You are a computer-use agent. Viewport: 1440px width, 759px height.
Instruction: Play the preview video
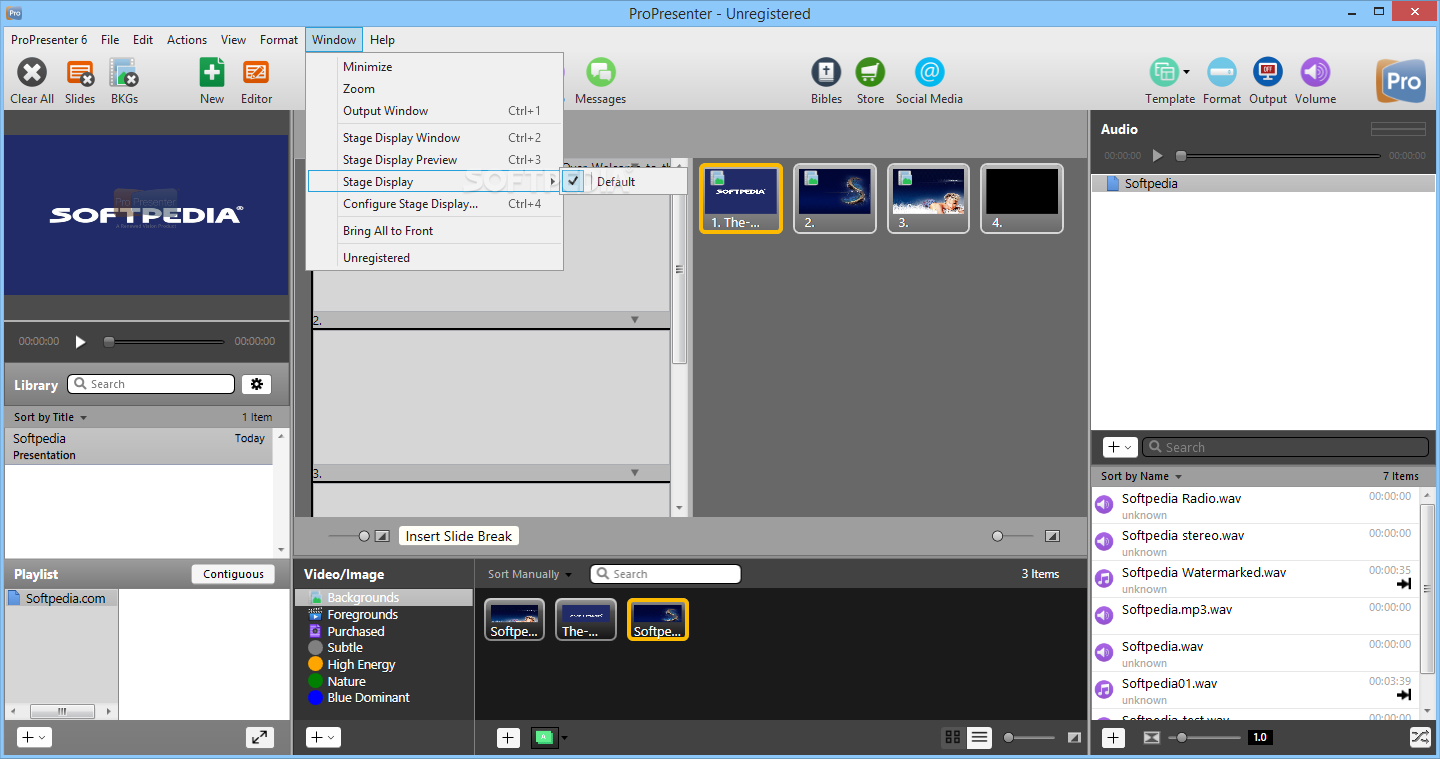click(x=81, y=341)
